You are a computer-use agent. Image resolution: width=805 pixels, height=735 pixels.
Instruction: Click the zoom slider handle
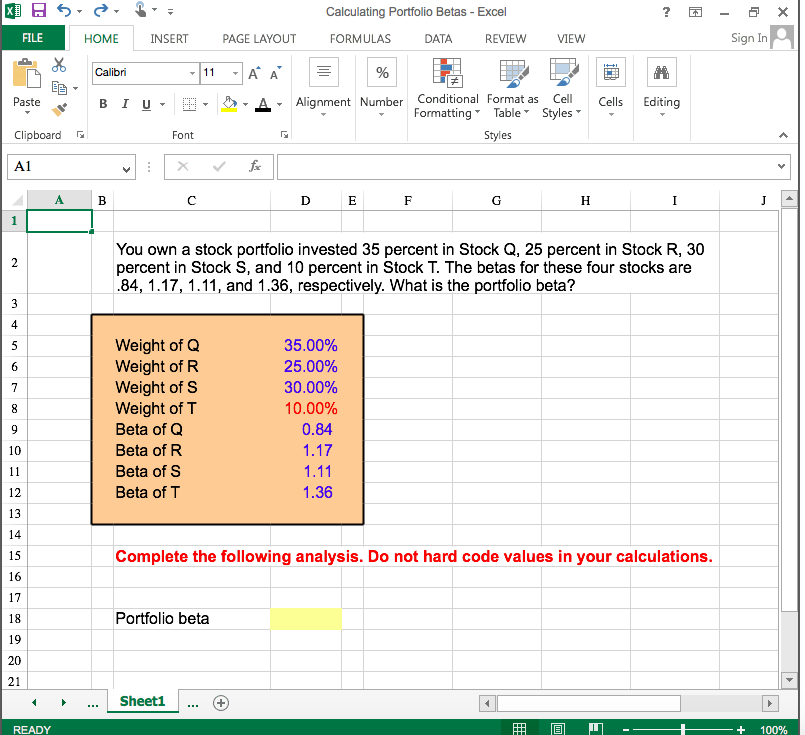click(x=683, y=729)
